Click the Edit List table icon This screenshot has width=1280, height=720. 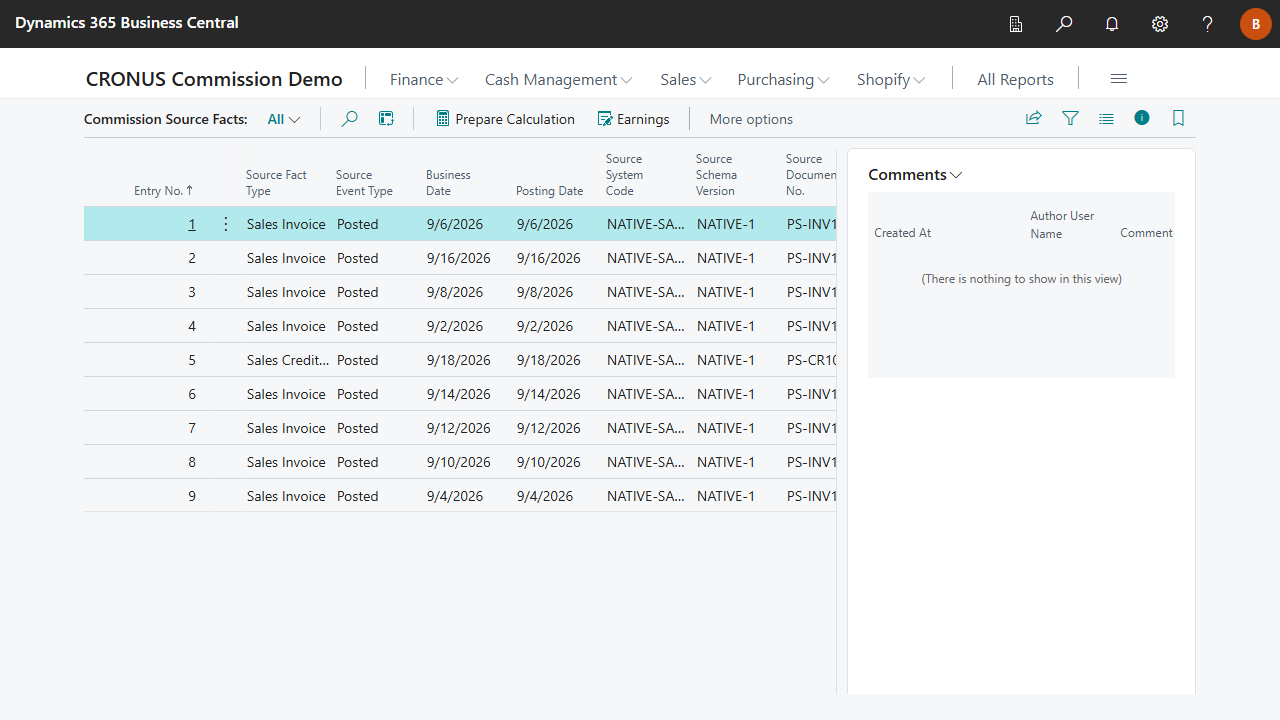coord(386,119)
